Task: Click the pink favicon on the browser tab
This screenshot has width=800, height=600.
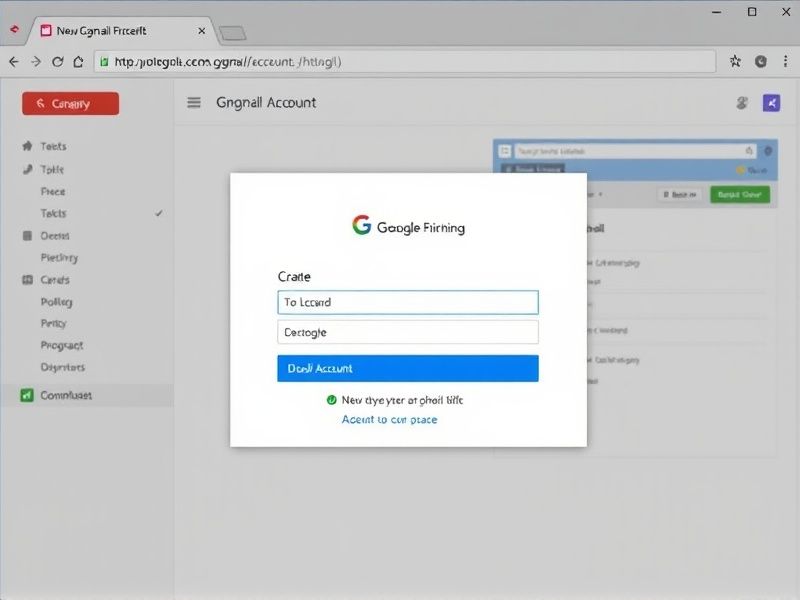Action: point(46,31)
